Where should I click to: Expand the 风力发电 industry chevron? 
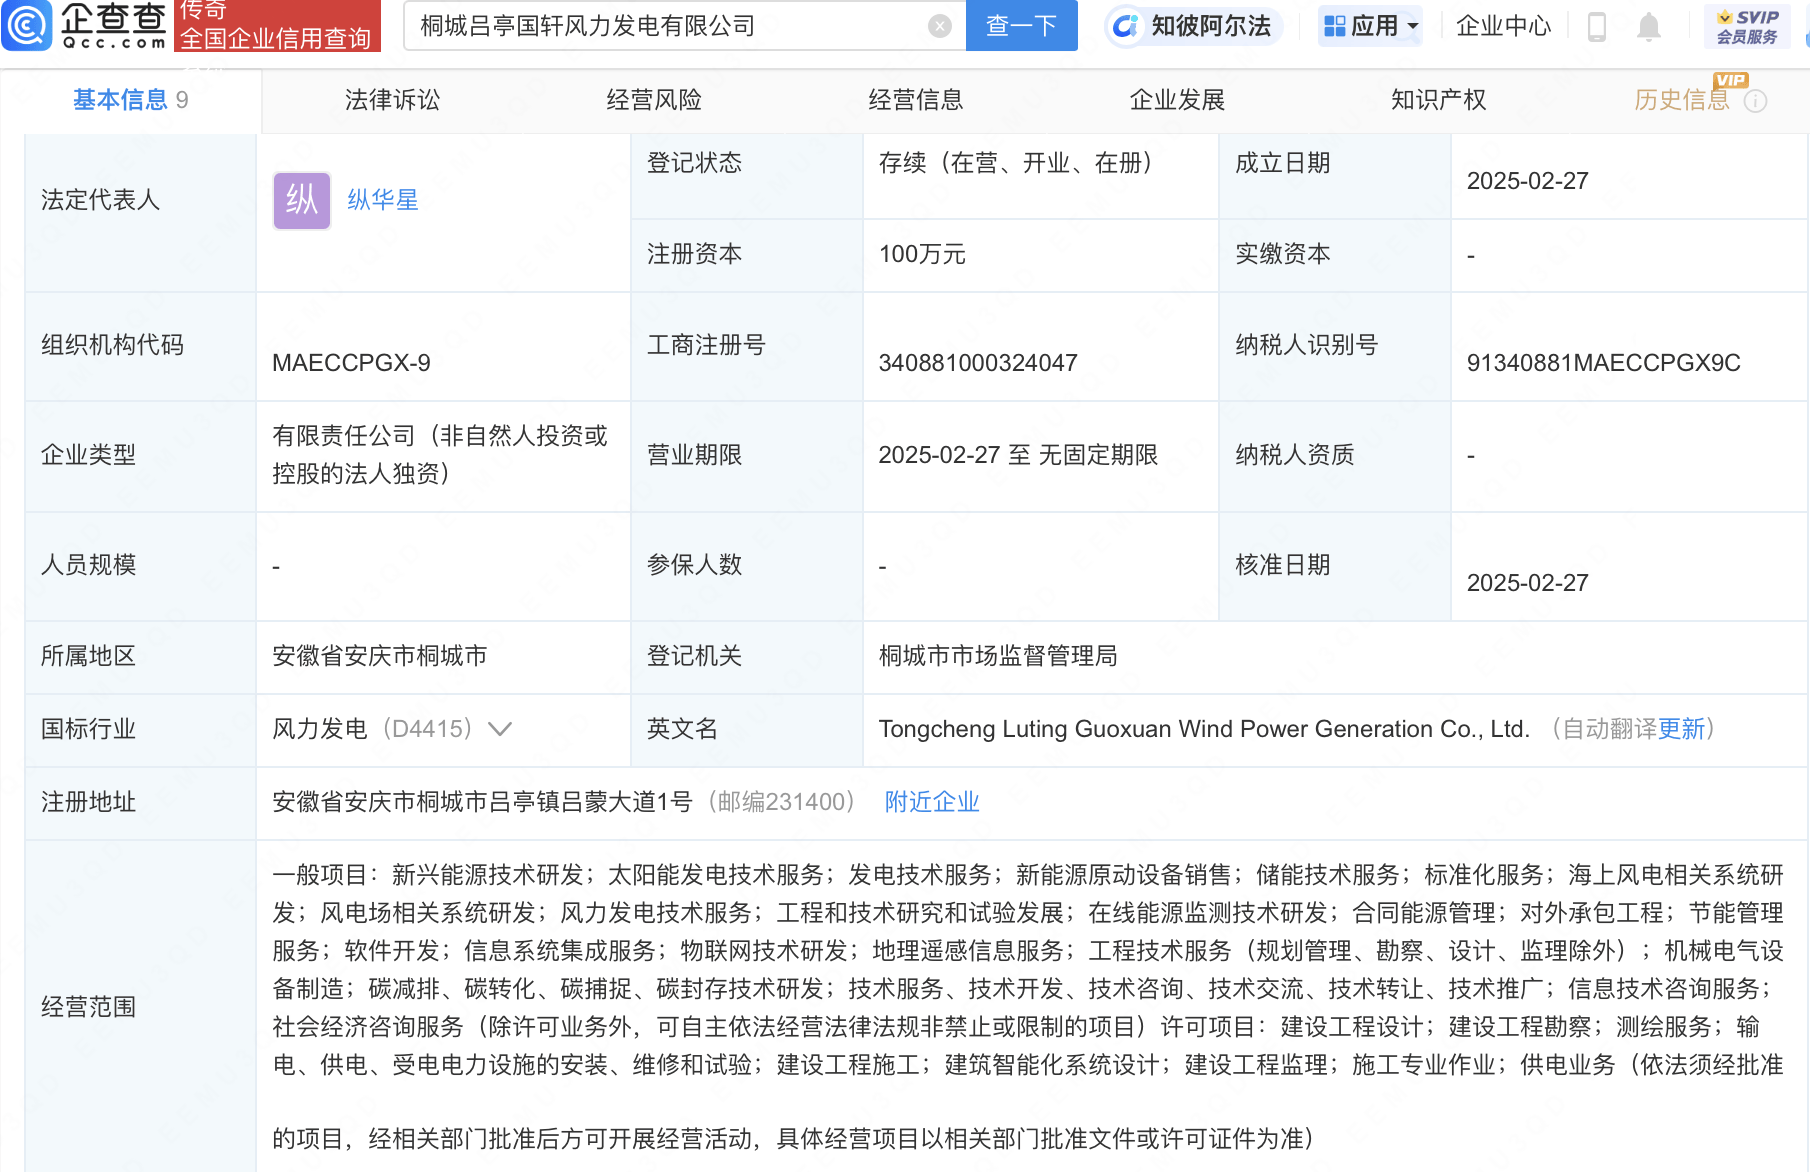500,729
